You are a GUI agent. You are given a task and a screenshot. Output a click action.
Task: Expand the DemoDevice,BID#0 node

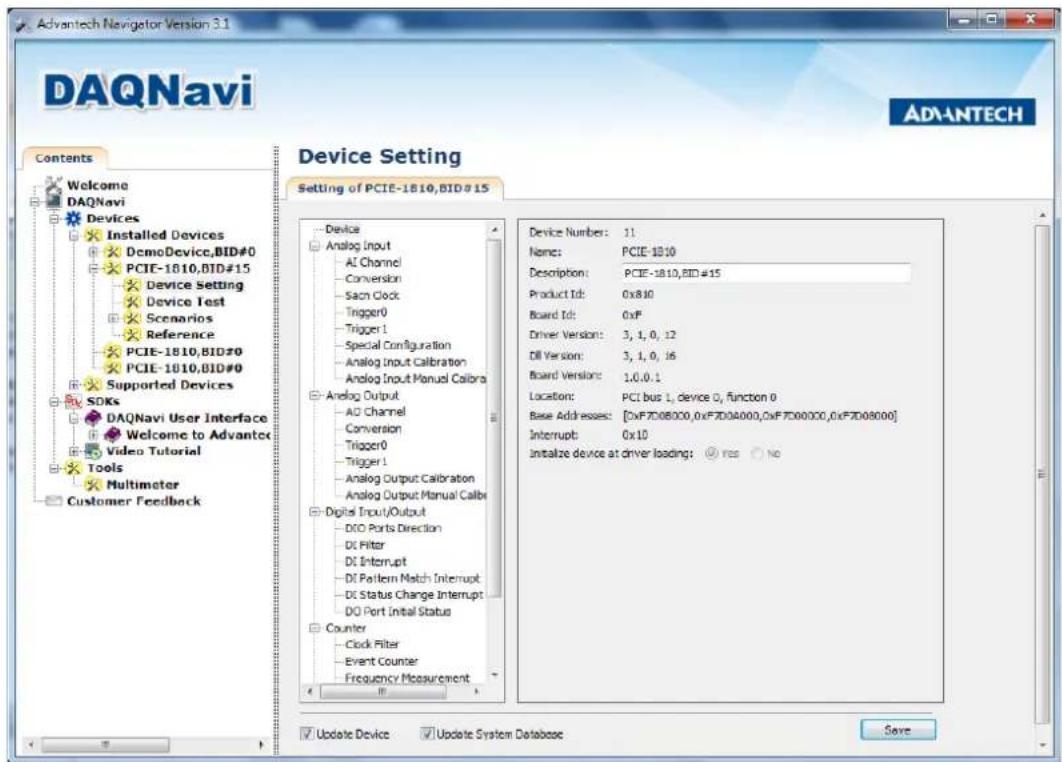pyautogui.click(x=93, y=252)
